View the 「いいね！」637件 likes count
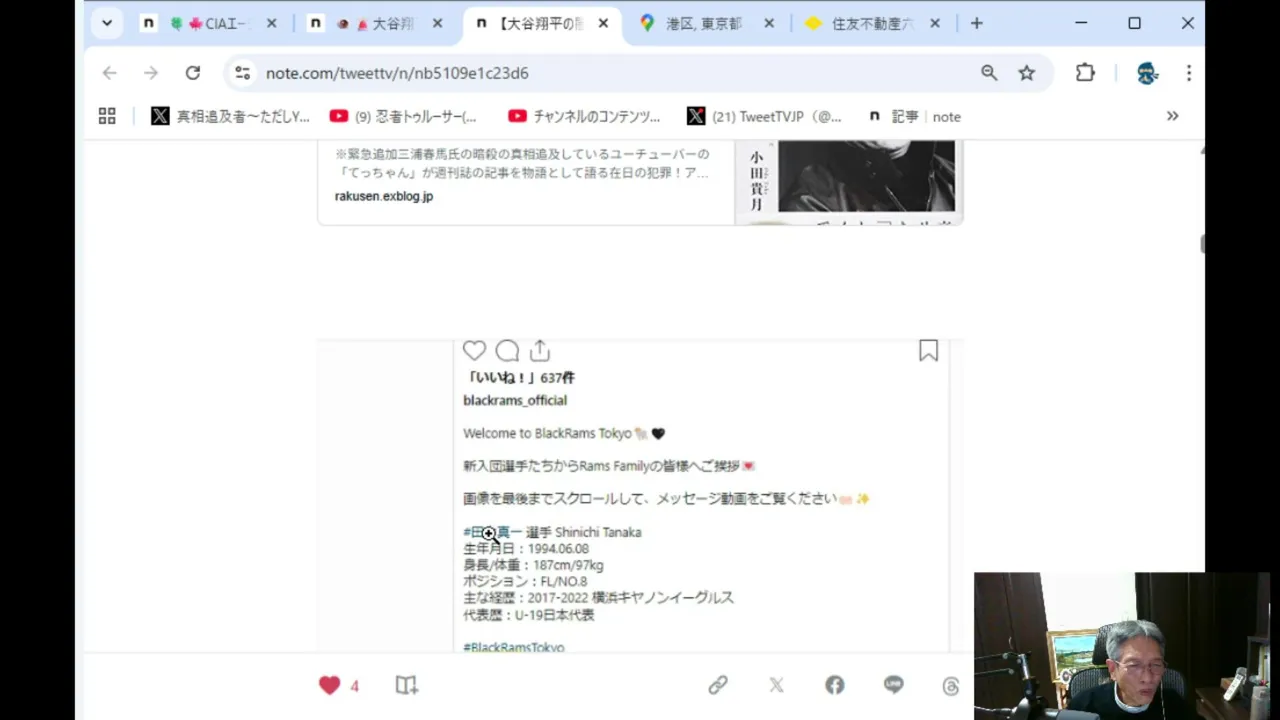Image resolution: width=1280 pixels, height=720 pixels. 520,378
